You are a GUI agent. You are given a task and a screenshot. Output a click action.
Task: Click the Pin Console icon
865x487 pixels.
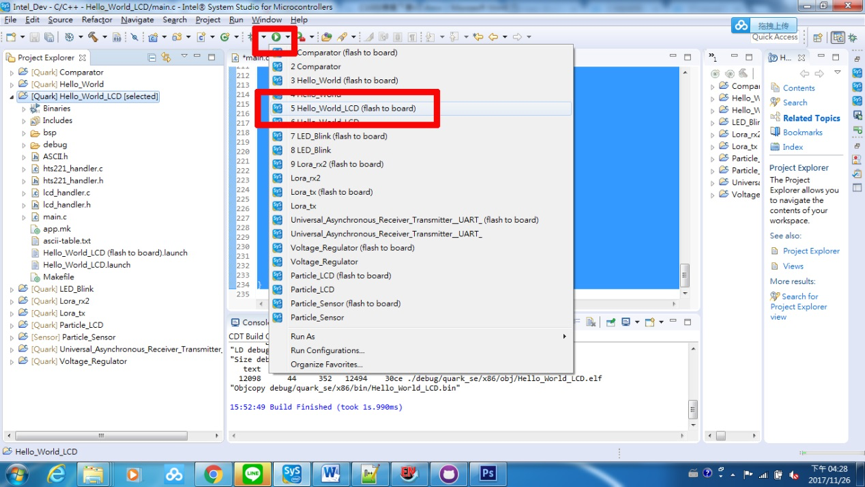(x=611, y=322)
